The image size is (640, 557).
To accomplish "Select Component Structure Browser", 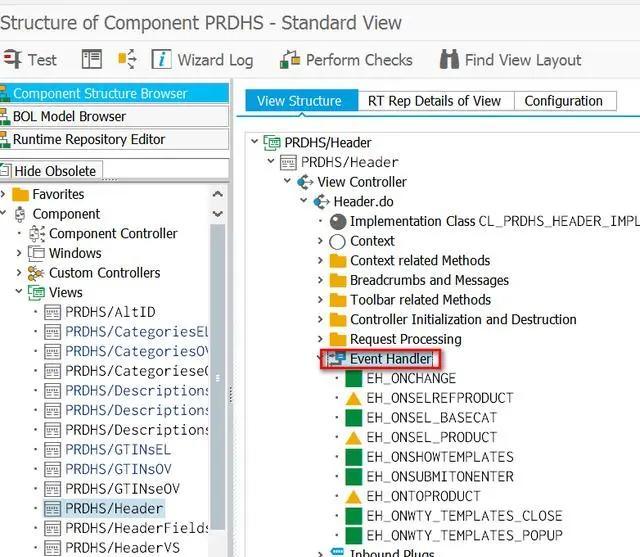I will [x=114, y=93].
